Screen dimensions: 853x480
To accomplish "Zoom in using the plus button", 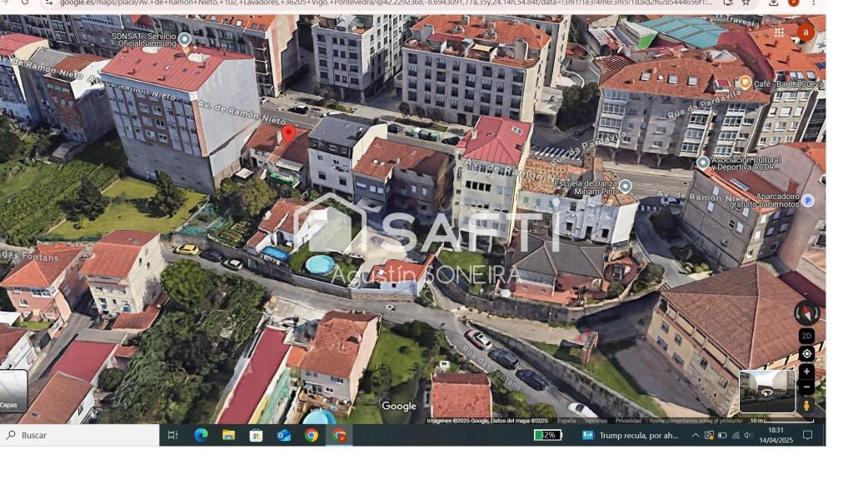I will [806, 371].
